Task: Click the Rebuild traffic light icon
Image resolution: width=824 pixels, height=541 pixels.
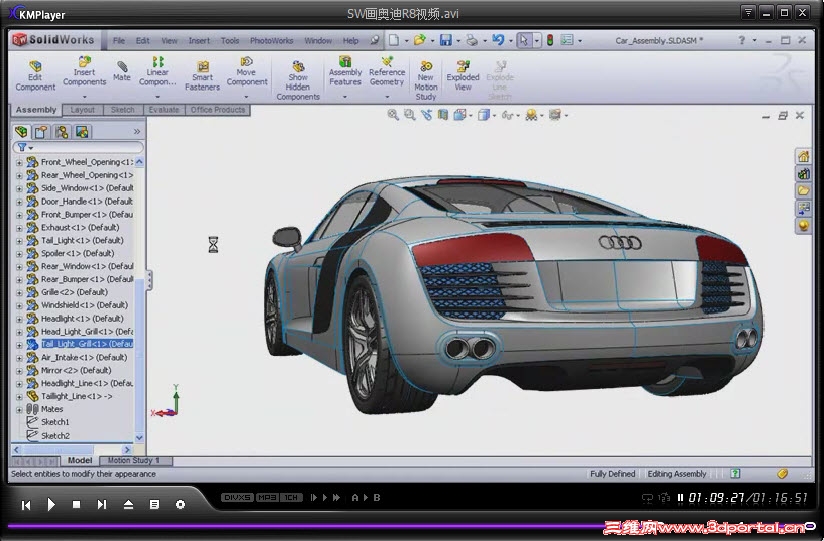Action: click(x=550, y=40)
